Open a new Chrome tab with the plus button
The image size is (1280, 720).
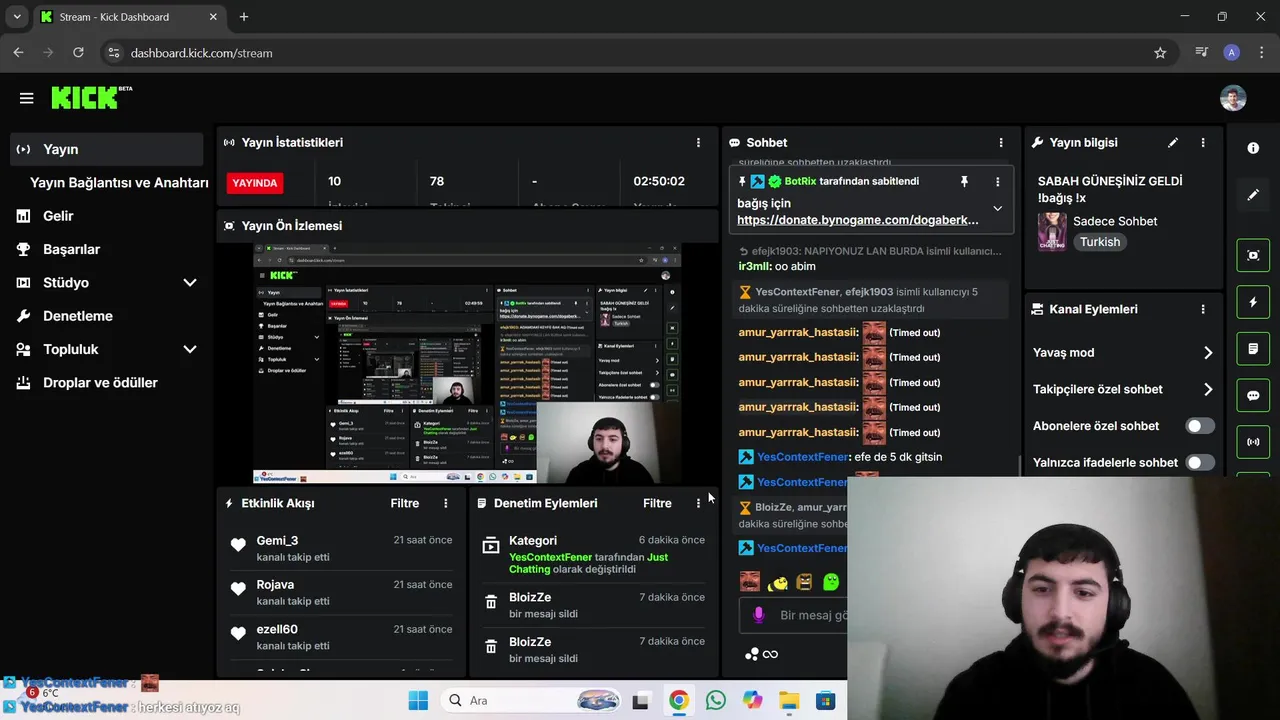(244, 17)
